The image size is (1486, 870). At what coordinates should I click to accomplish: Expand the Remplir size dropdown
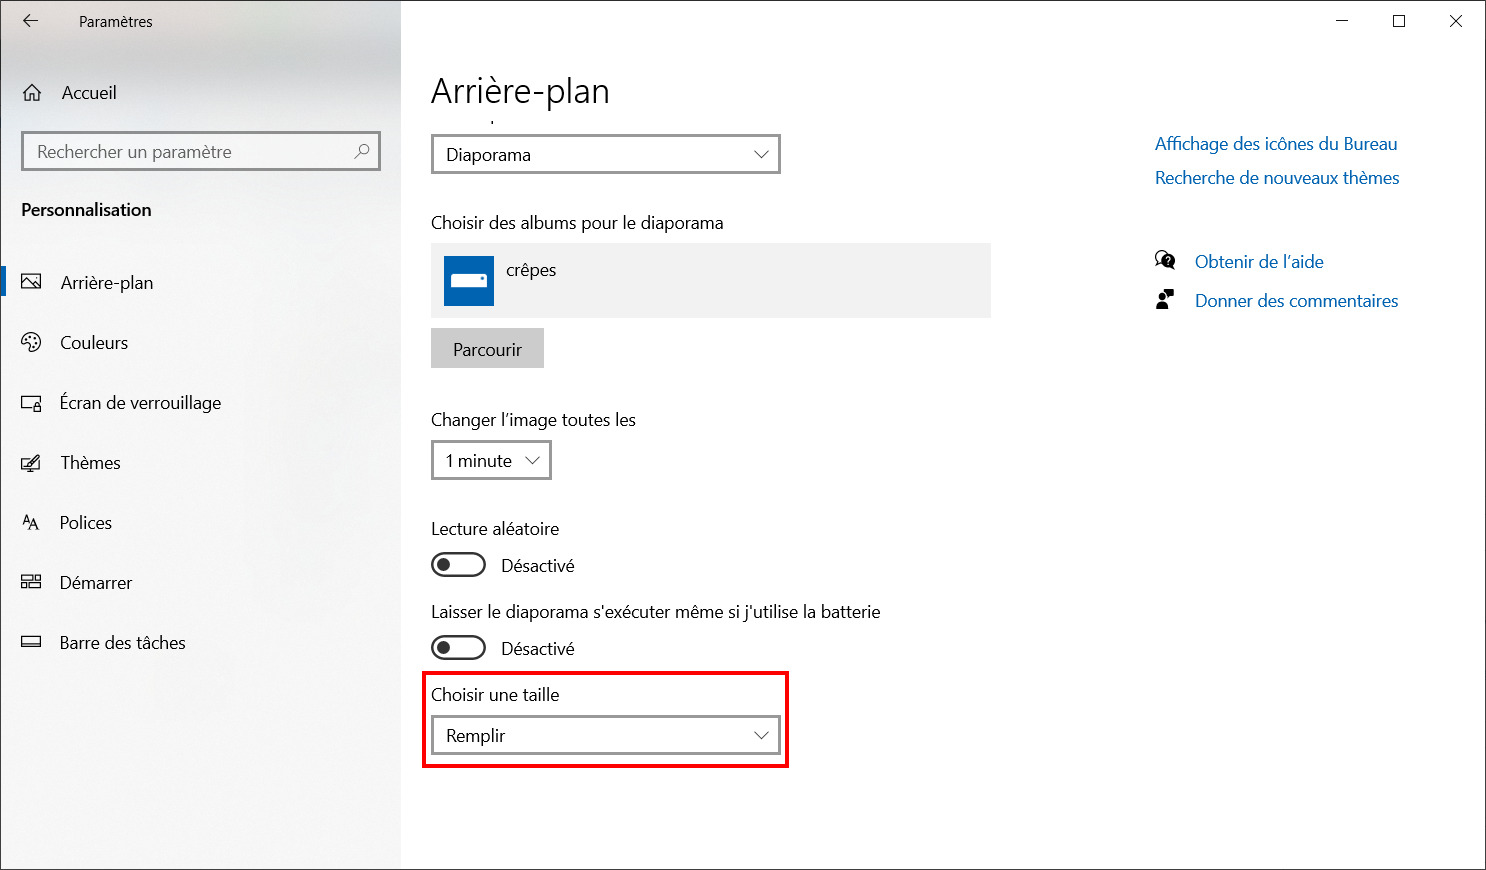click(x=606, y=736)
